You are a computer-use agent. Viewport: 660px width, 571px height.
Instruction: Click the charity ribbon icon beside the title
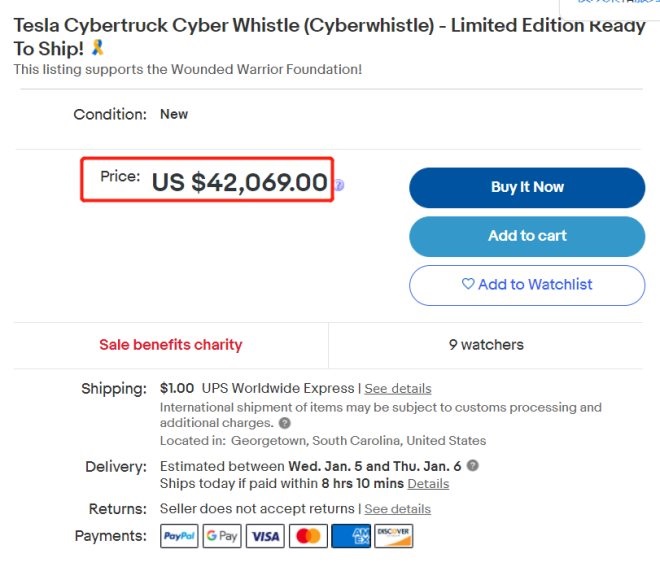[x=97, y=48]
